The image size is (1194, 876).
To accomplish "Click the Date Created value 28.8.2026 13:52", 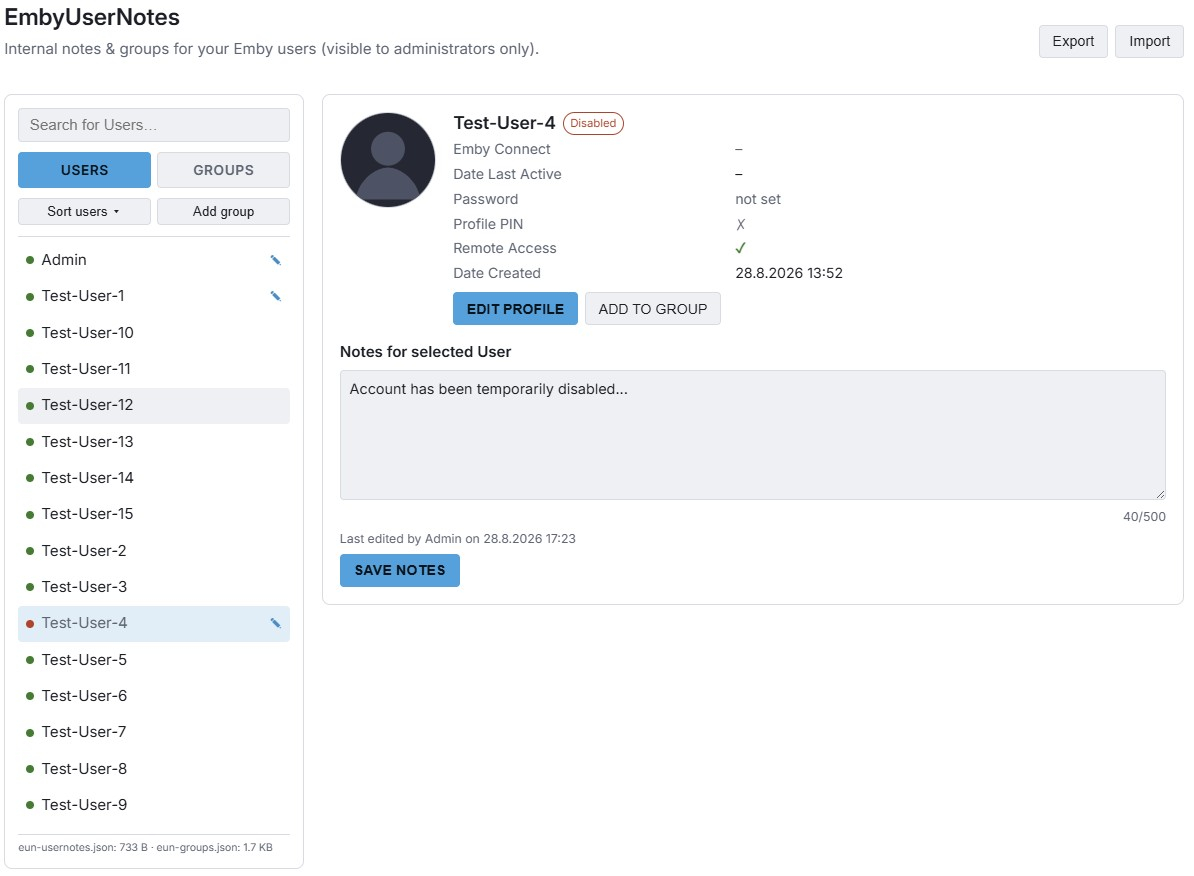I will coord(789,273).
